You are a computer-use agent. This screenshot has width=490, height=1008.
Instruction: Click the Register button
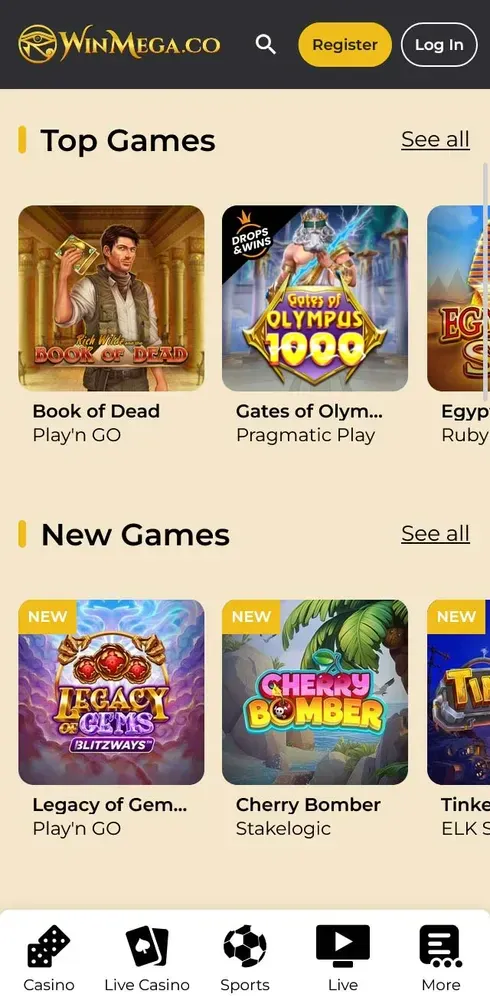[345, 45]
